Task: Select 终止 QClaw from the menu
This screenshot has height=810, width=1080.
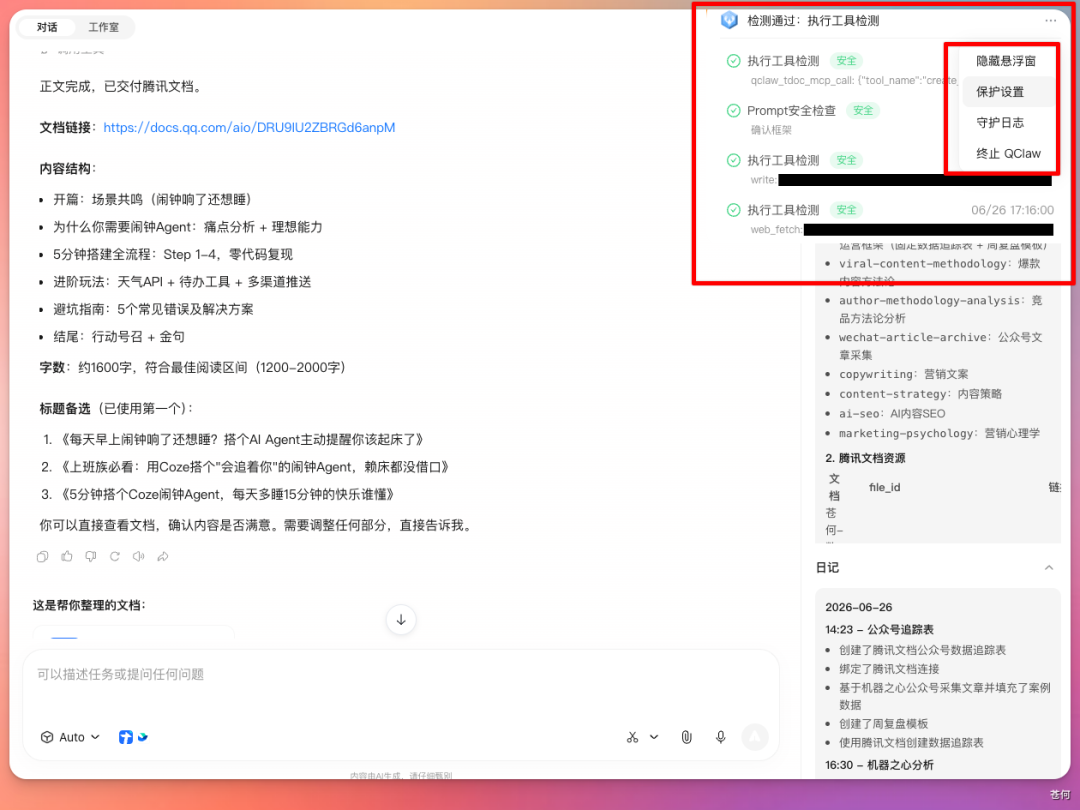Action: tap(1006, 154)
